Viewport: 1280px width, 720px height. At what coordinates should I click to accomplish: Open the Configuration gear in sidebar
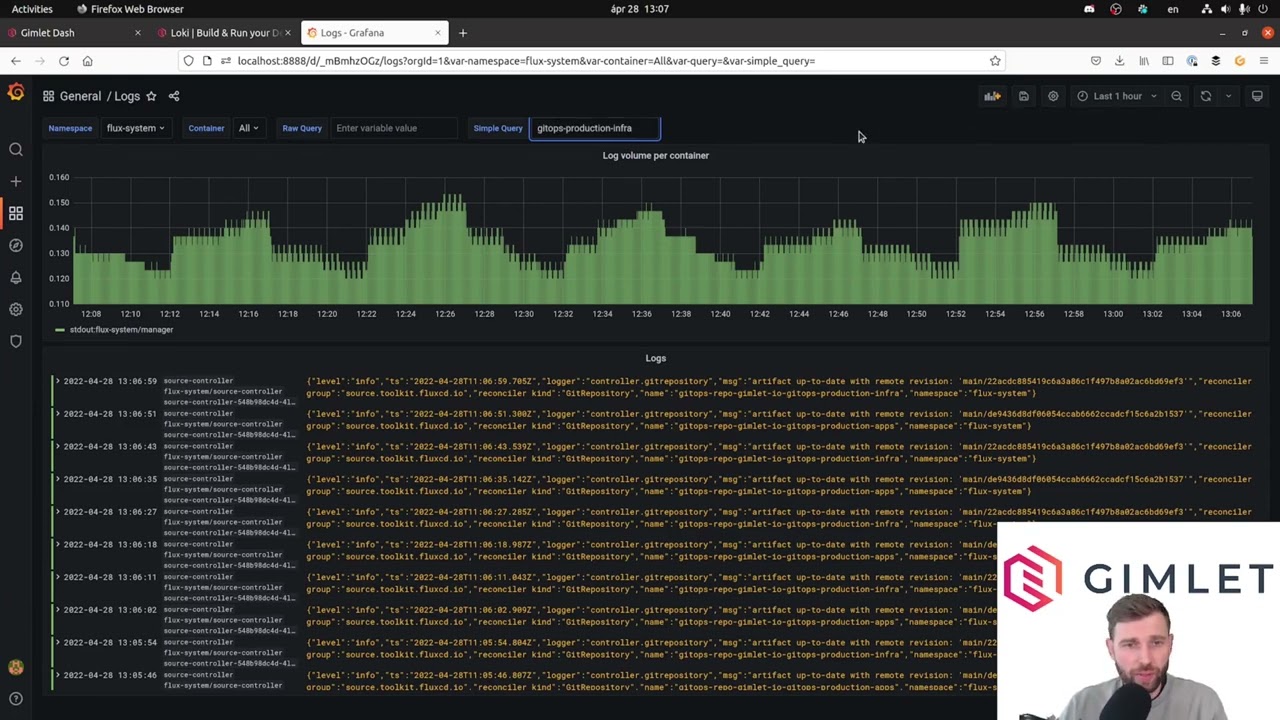click(16, 309)
